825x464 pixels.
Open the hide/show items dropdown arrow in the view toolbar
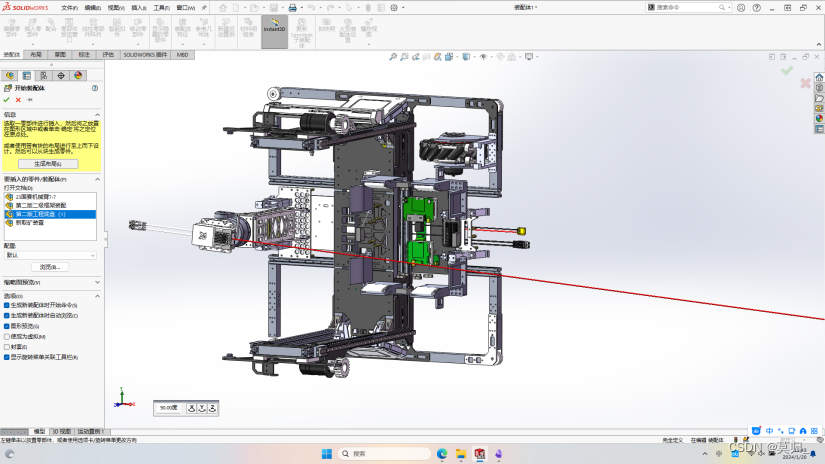click(490, 57)
